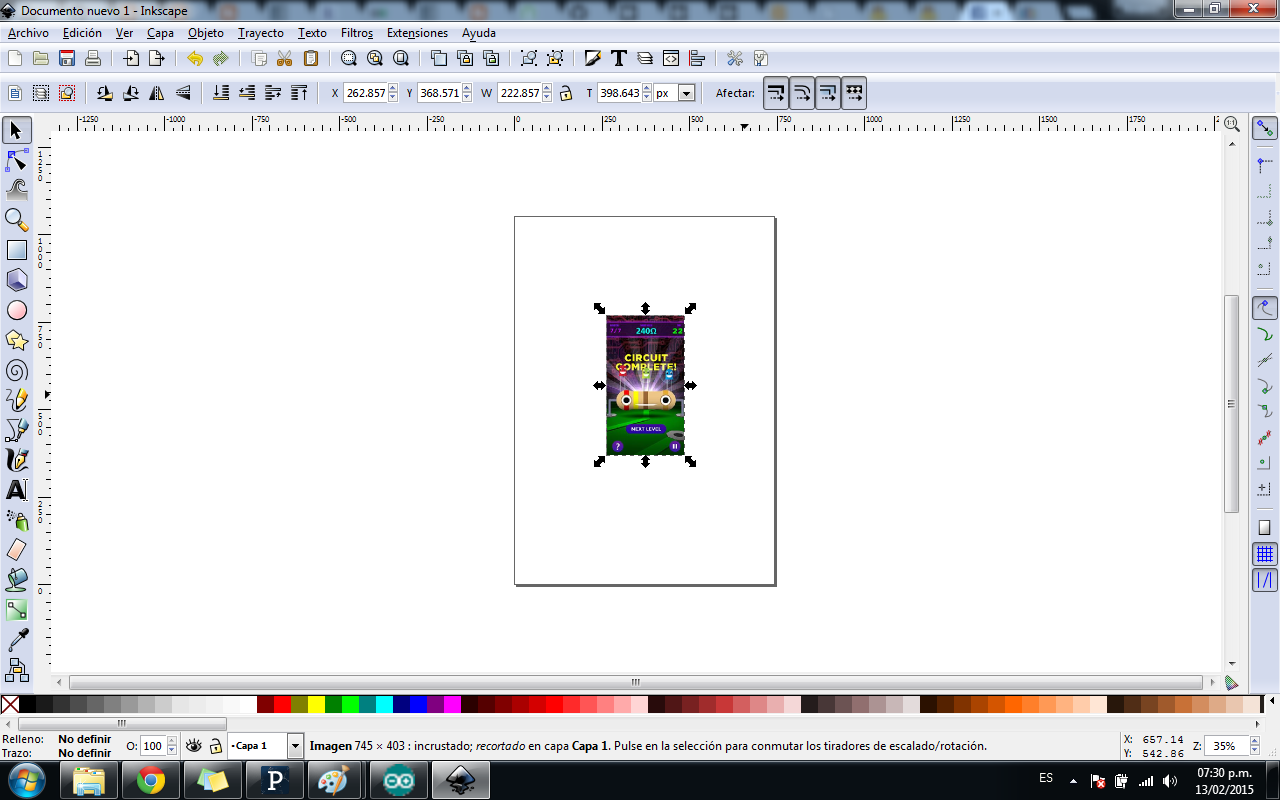
Task: Open the XML editor icon
Action: point(671,58)
